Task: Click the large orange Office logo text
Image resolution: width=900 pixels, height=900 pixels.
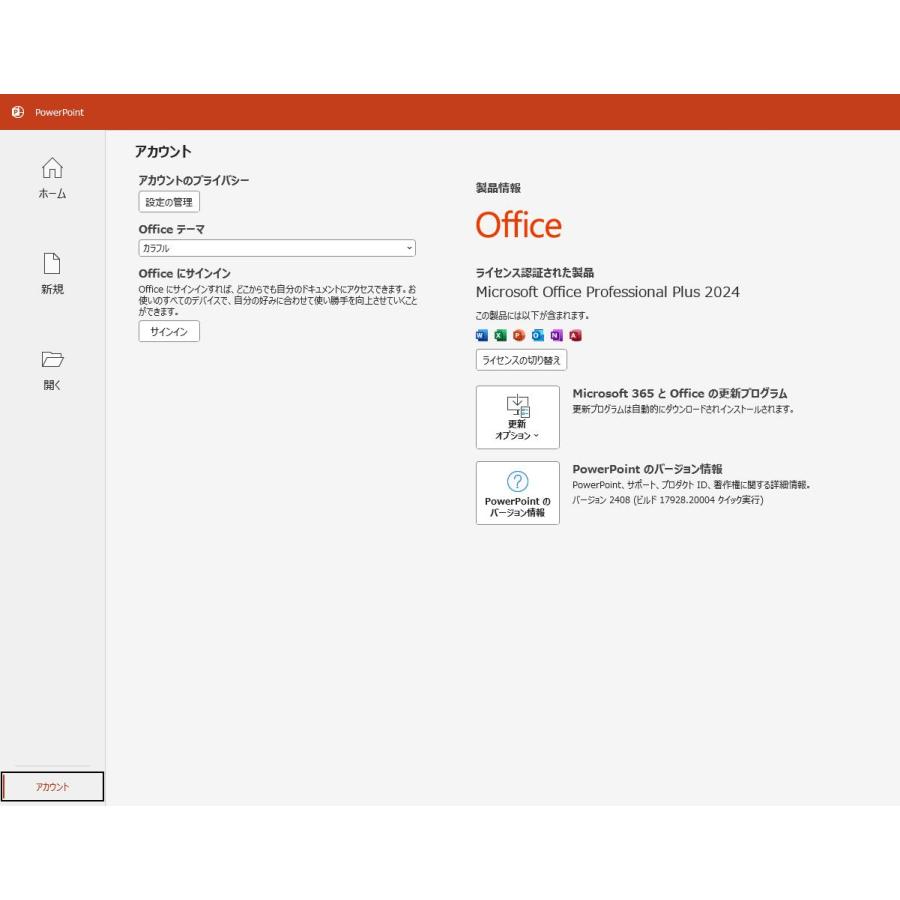Action: pyautogui.click(x=519, y=225)
